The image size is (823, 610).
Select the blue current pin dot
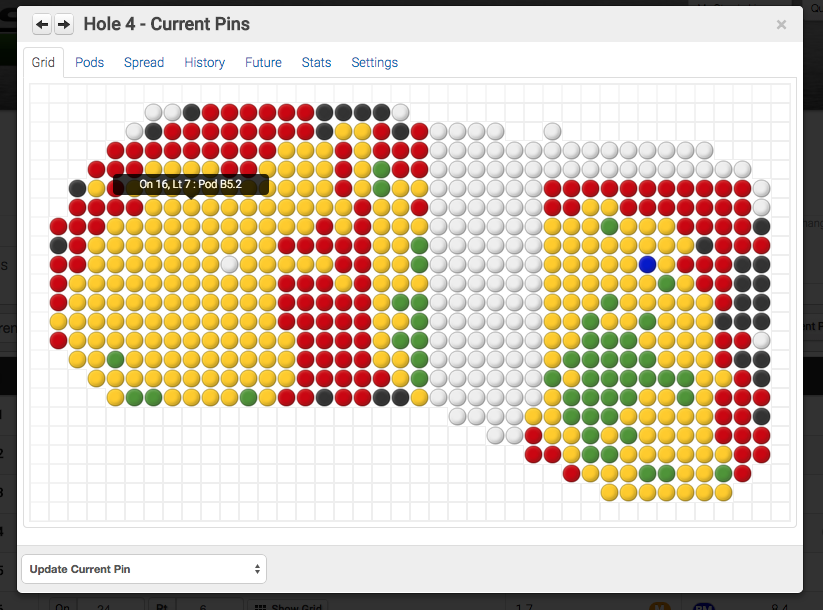coord(647,264)
